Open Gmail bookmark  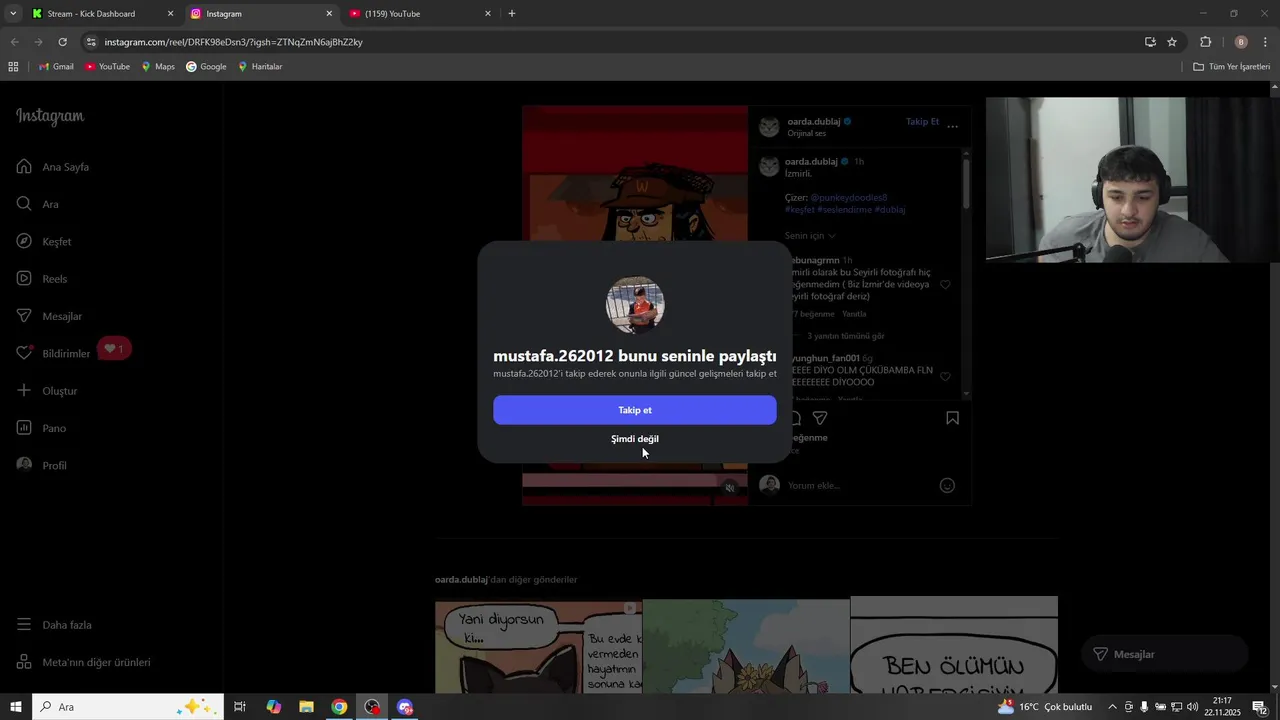click(56, 67)
